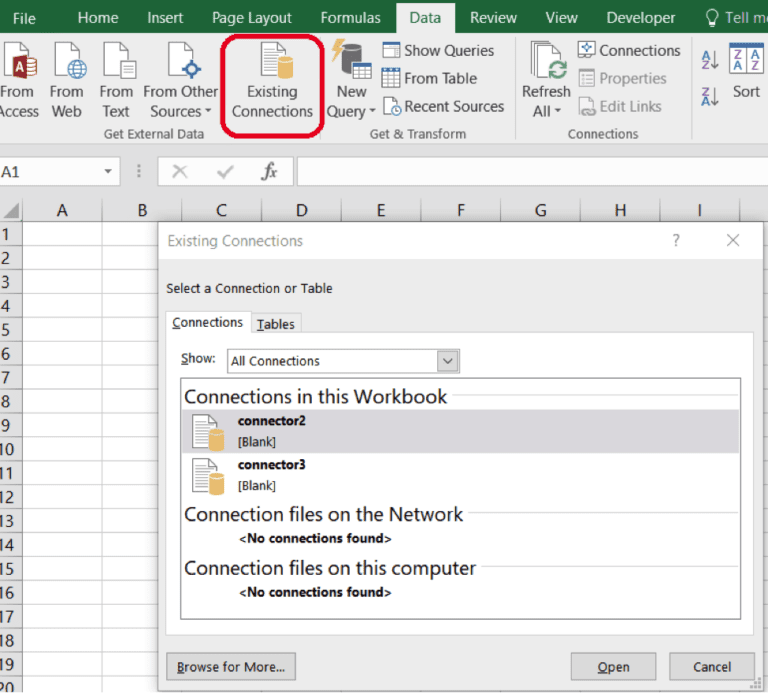
Task: Click Edit Links in Connections group
Action: coord(620,106)
